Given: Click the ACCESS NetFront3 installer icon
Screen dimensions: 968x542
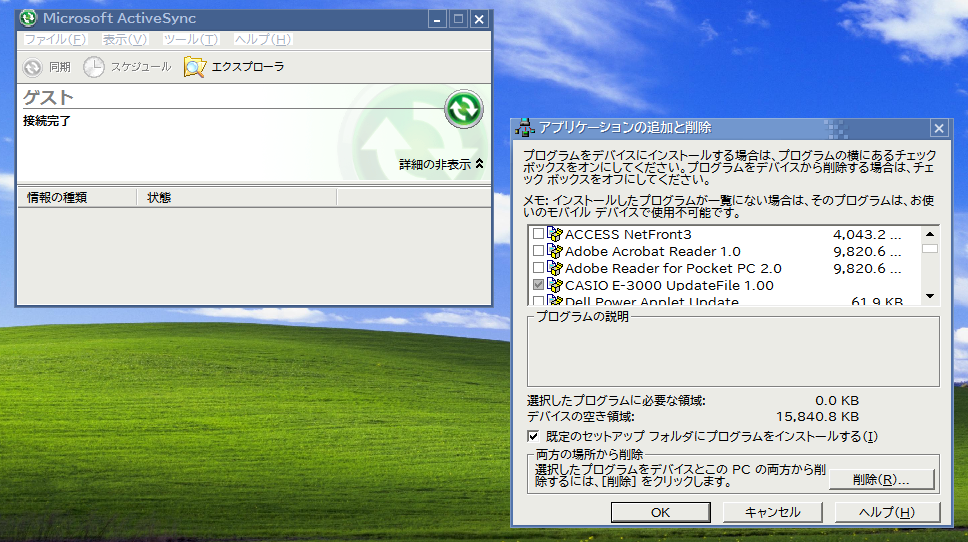Looking at the screenshot, I should [555, 234].
